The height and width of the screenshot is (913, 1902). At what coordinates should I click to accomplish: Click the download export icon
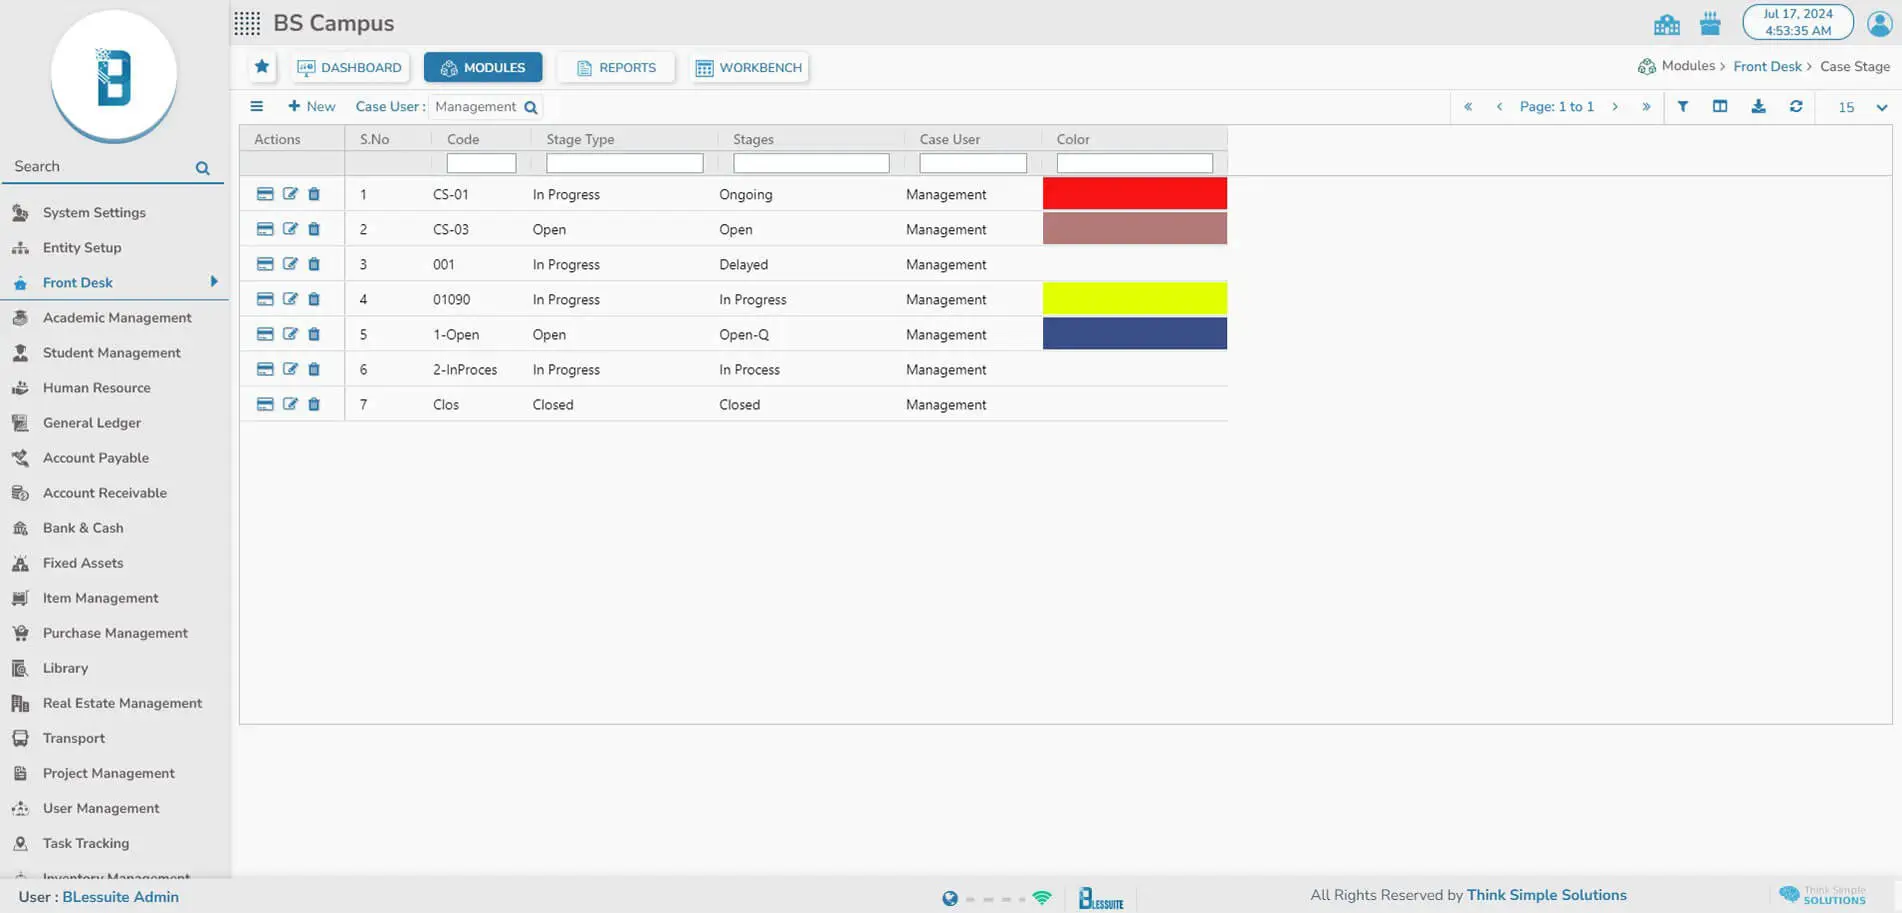(x=1758, y=107)
